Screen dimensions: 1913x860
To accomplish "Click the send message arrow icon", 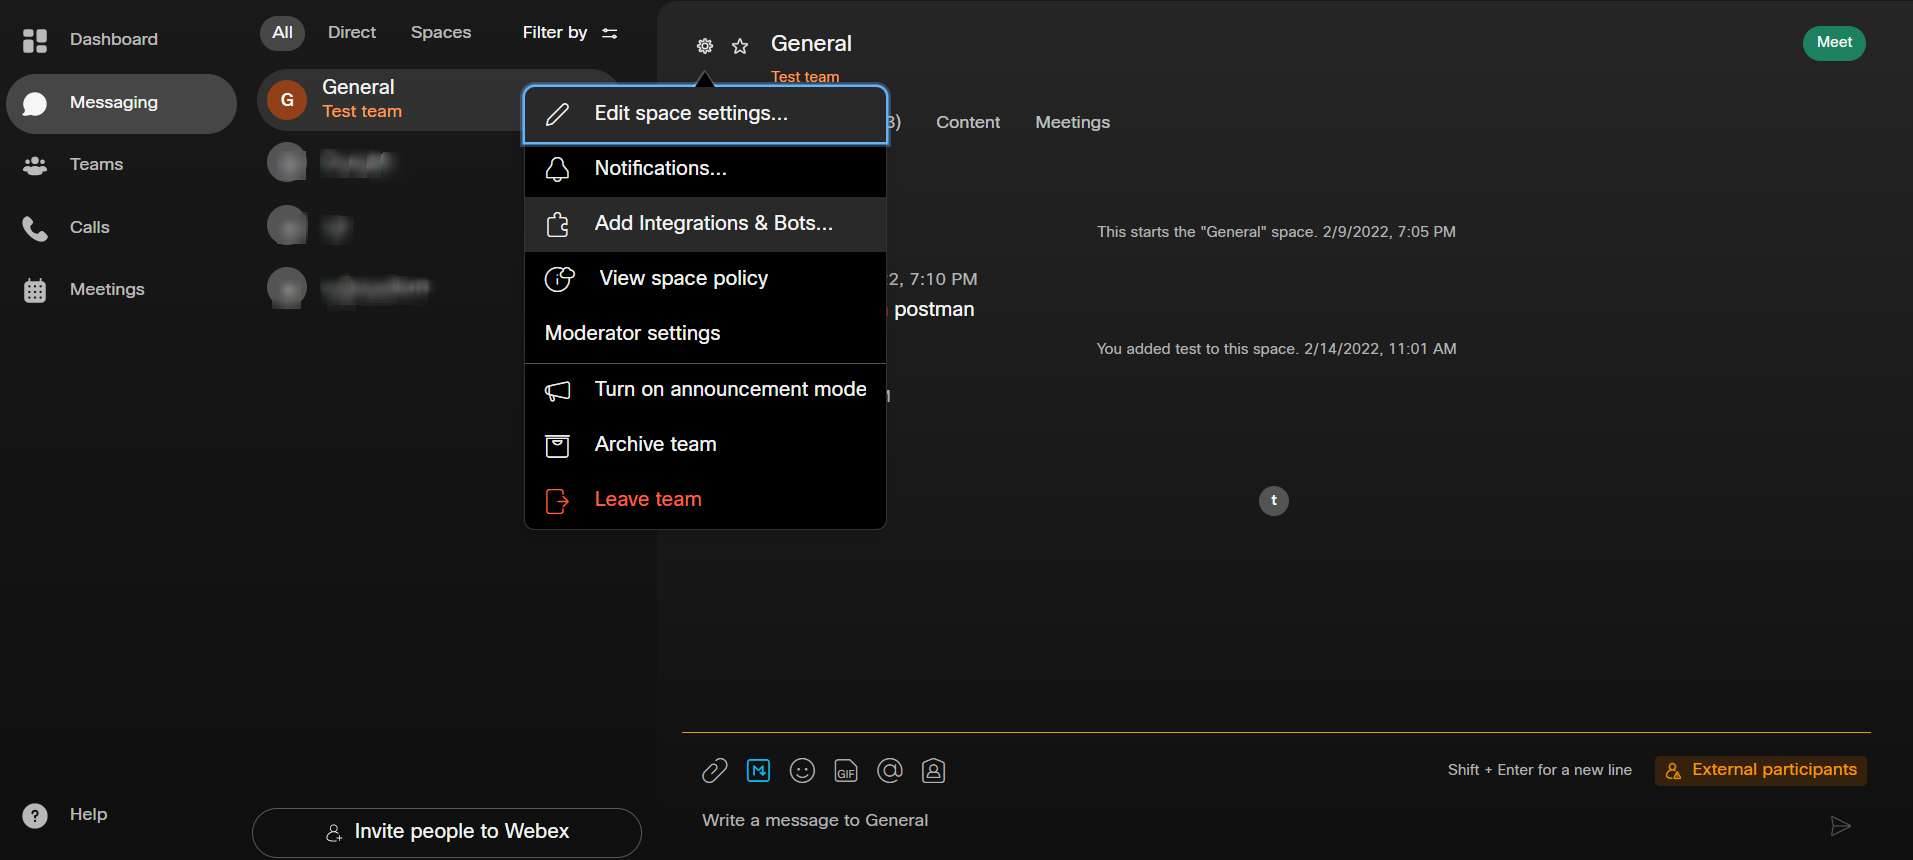I will [1840, 825].
